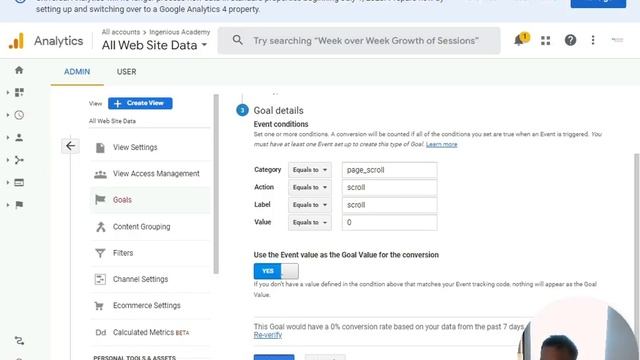The height and width of the screenshot is (360, 640).
Task: Click the Action value field
Action: 389,187
